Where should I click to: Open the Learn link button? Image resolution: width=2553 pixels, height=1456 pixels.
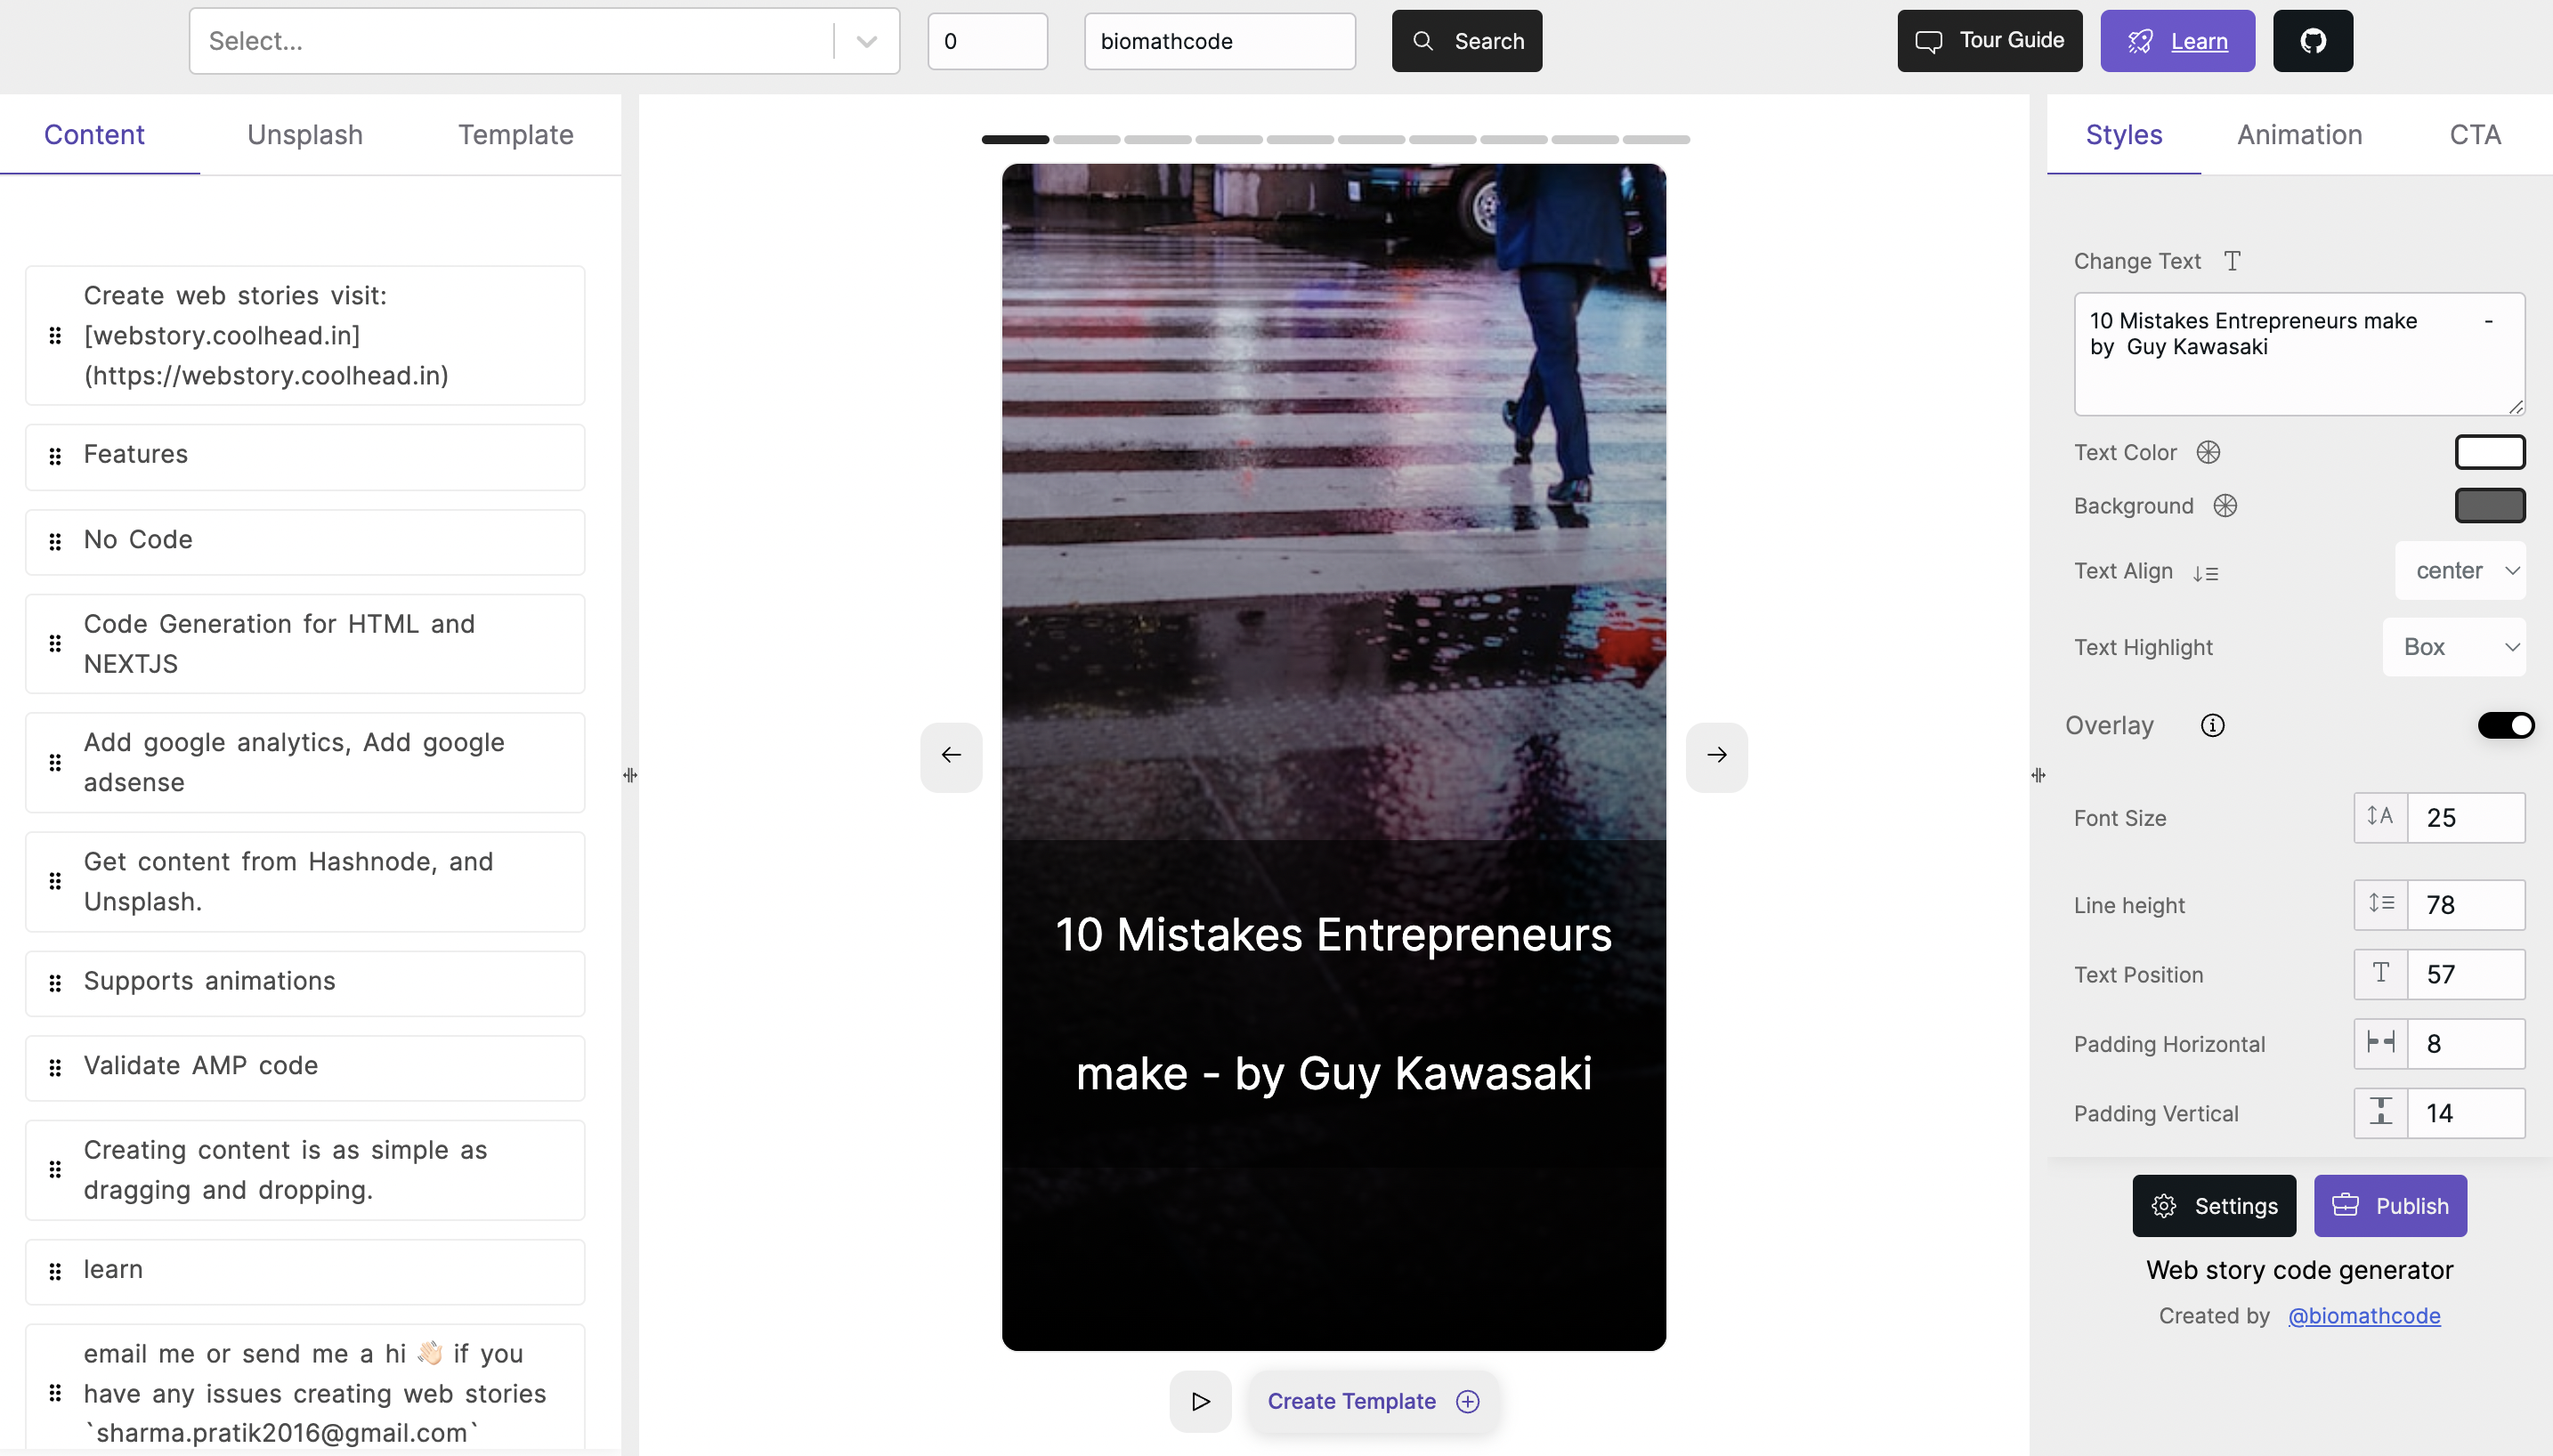[2177, 41]
